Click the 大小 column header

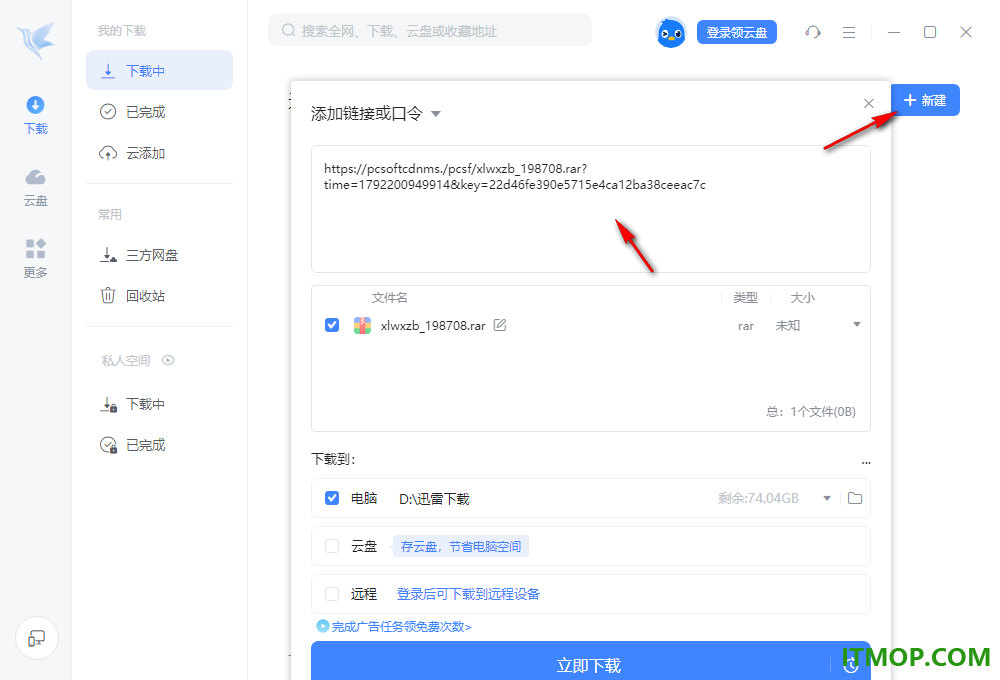pyautogui.click(x=802, y=298)
